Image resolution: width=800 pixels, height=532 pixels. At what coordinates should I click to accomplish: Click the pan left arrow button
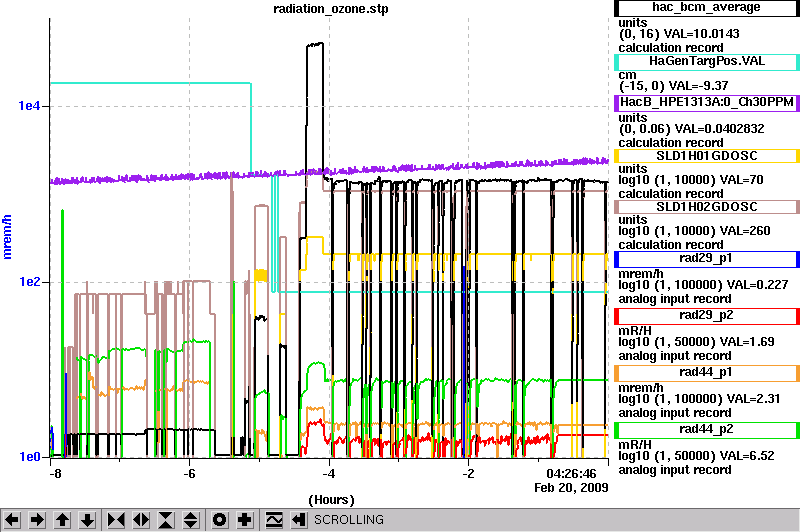(12, 520)
